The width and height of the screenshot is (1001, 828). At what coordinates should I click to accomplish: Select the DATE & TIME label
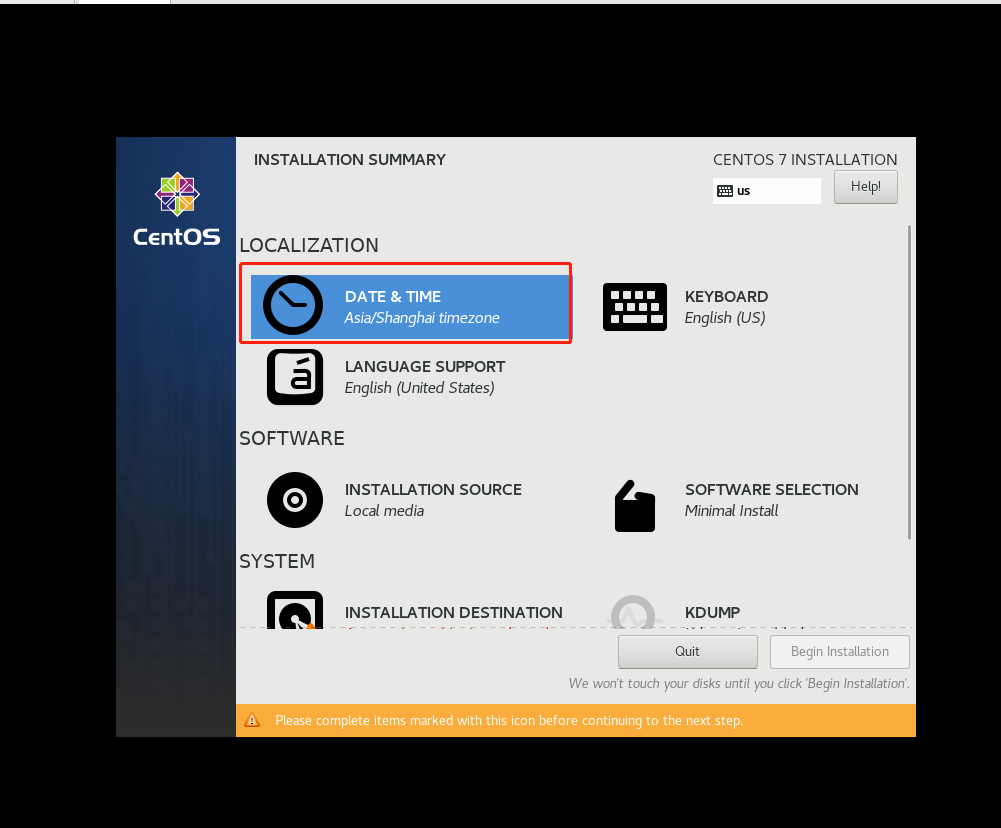[x=393, y=297]
